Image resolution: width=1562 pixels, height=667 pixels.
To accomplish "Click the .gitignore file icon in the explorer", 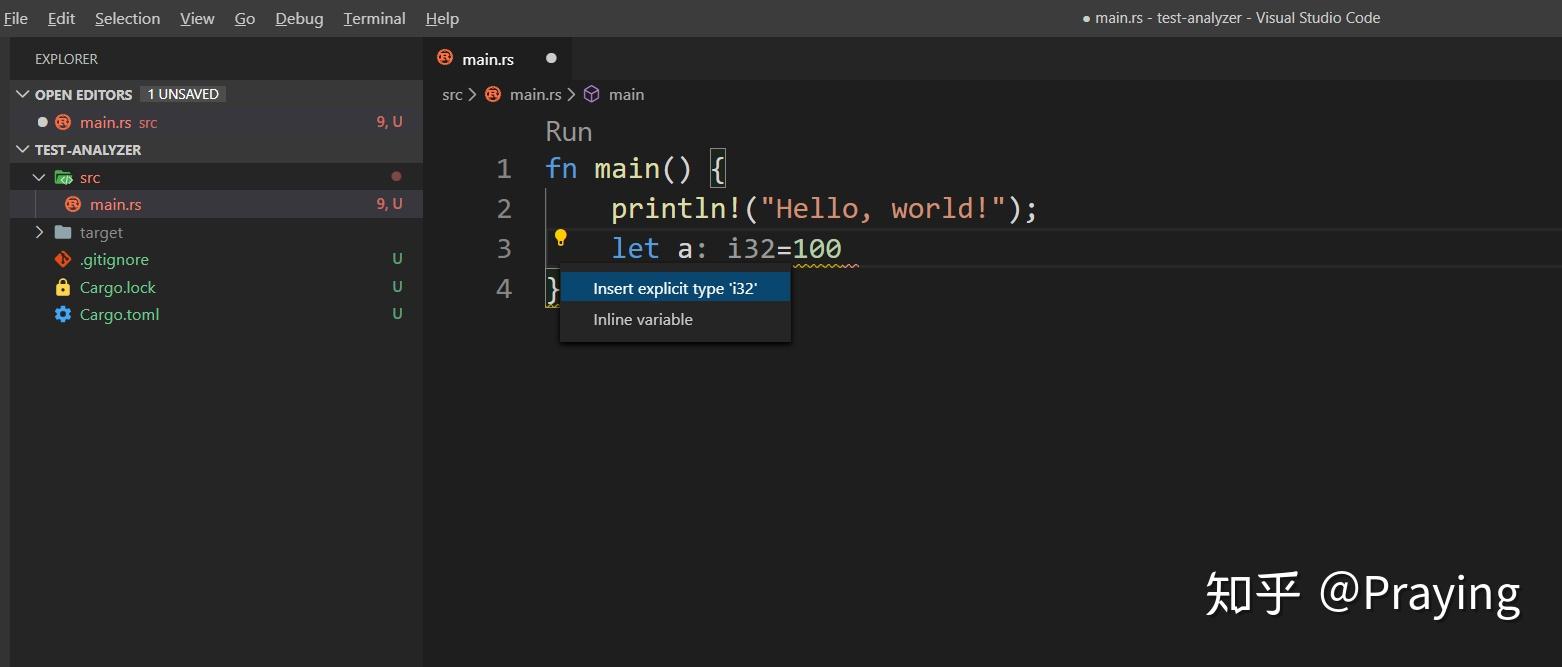I will click(x=62, y=259).
